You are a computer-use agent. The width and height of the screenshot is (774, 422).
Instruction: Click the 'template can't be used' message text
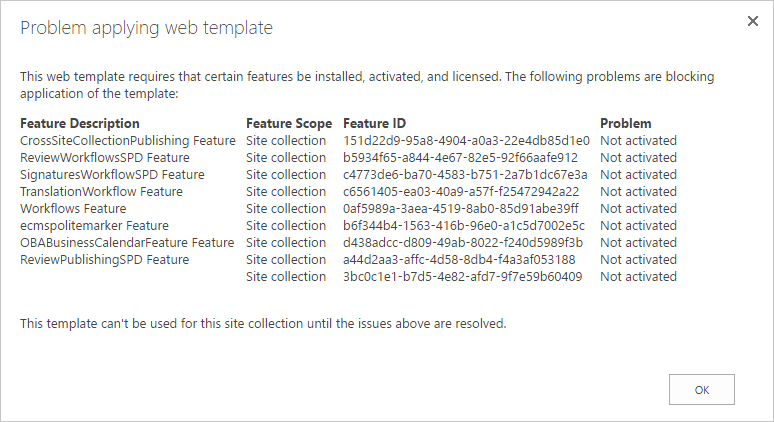click(x=263, y=324)
